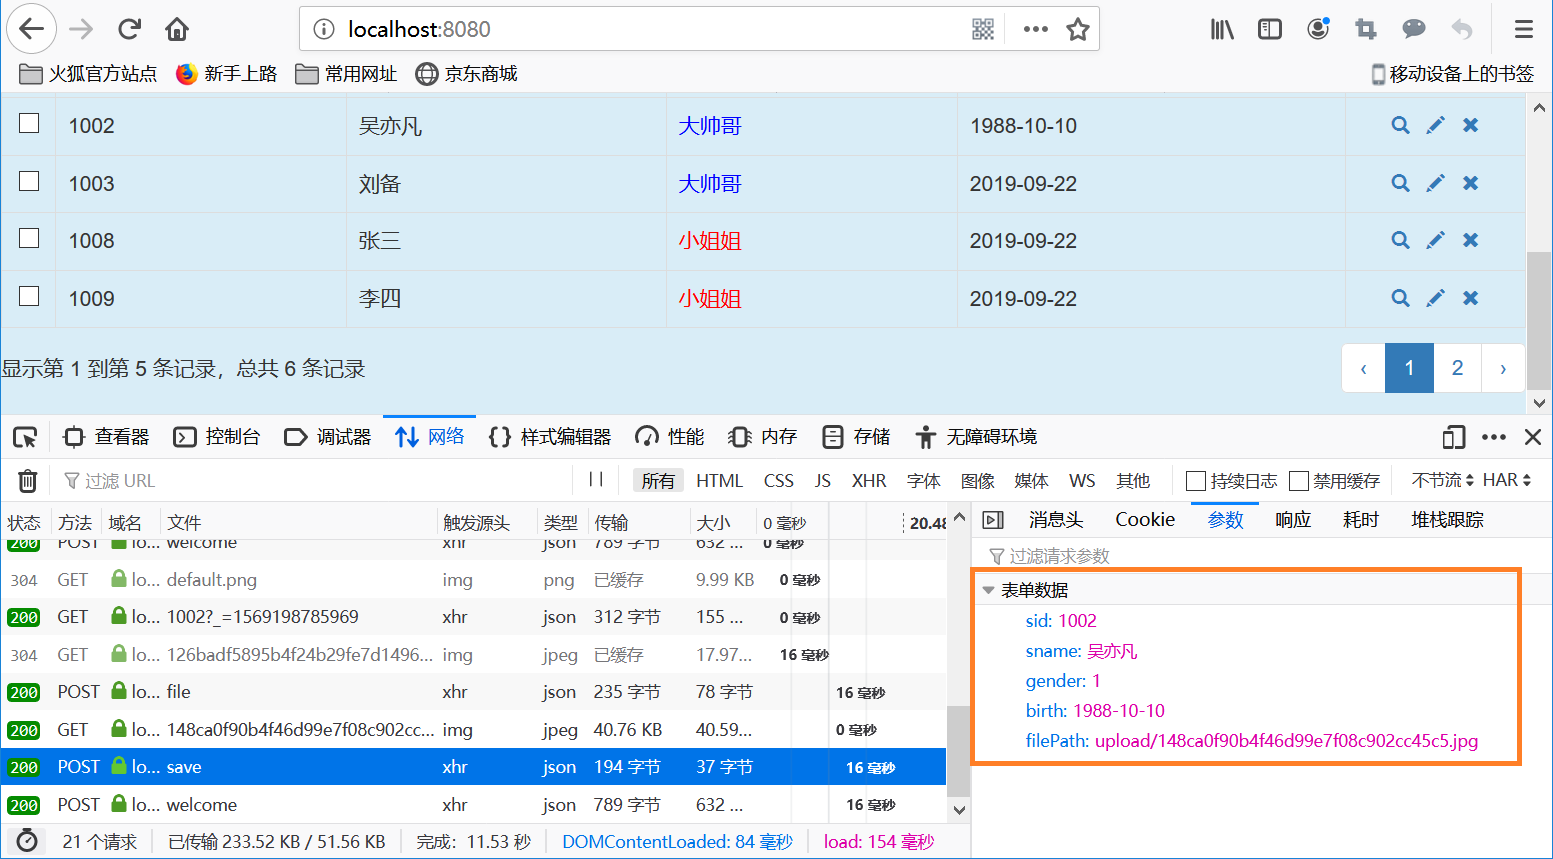Open 样式编辑器 style editor tab
The height and width of the screenshot is (859, 1553).
point(550,437)
